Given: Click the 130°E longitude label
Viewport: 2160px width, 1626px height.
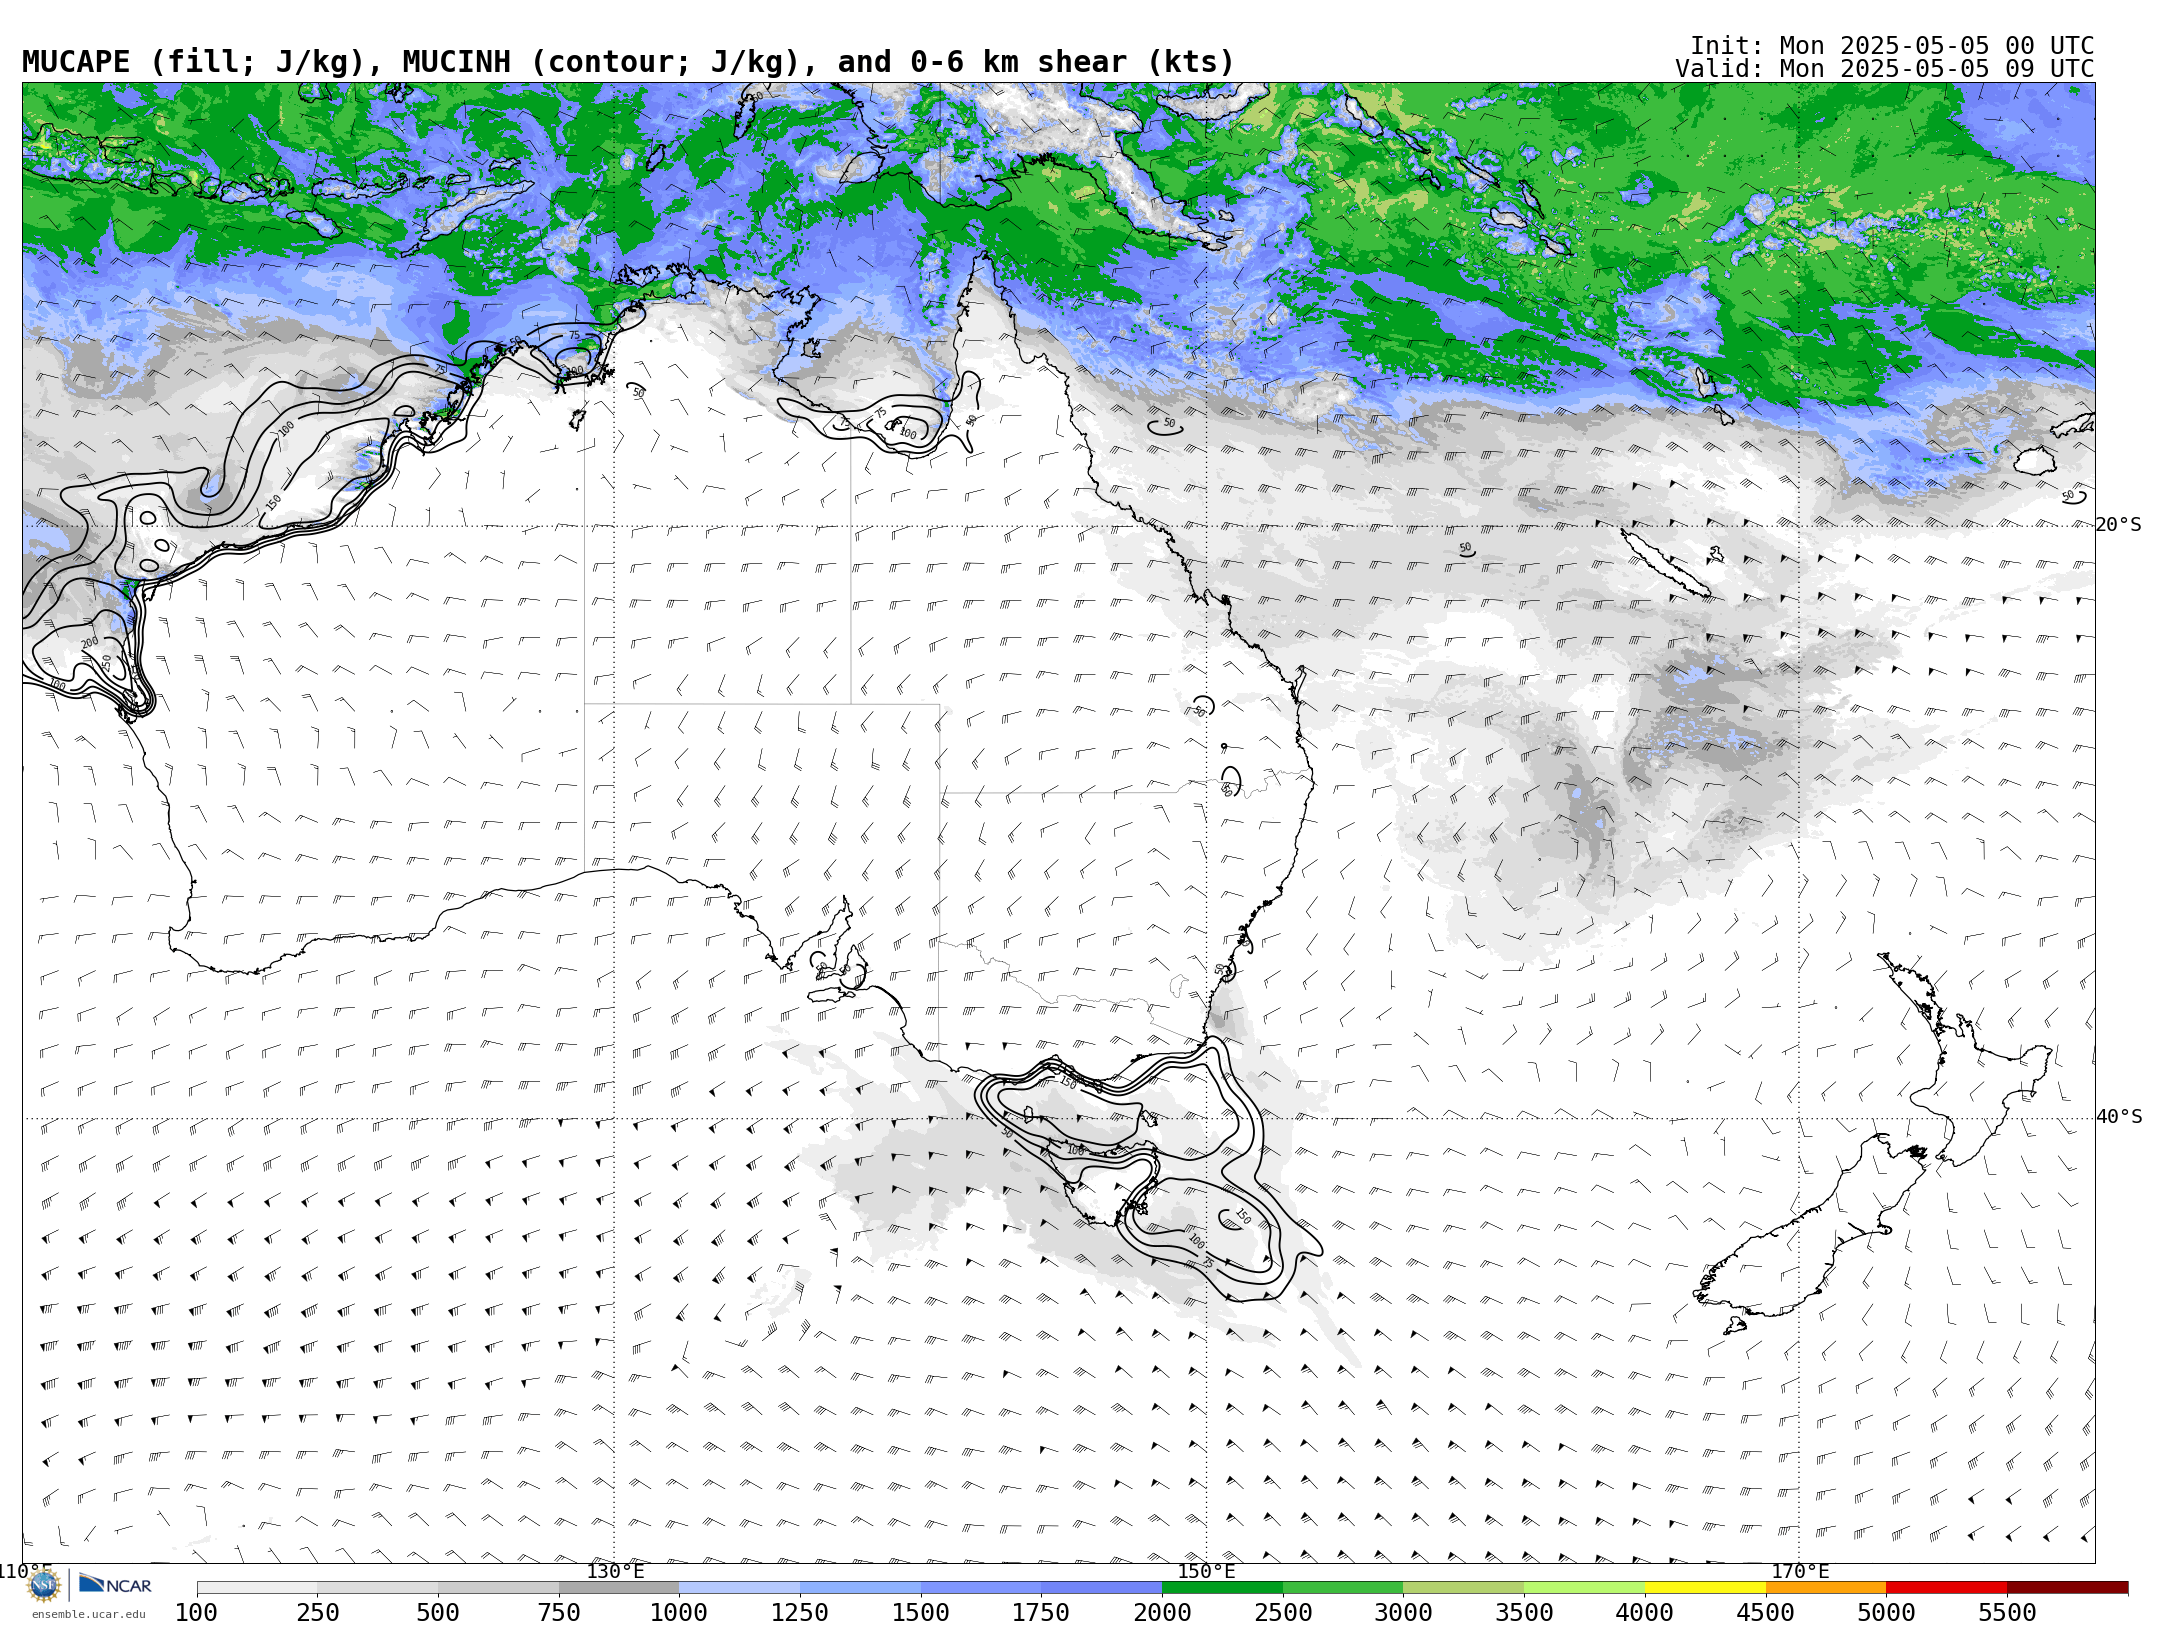Looking at the screenshot, I should pyautogui.click(x=615, y=1571).
